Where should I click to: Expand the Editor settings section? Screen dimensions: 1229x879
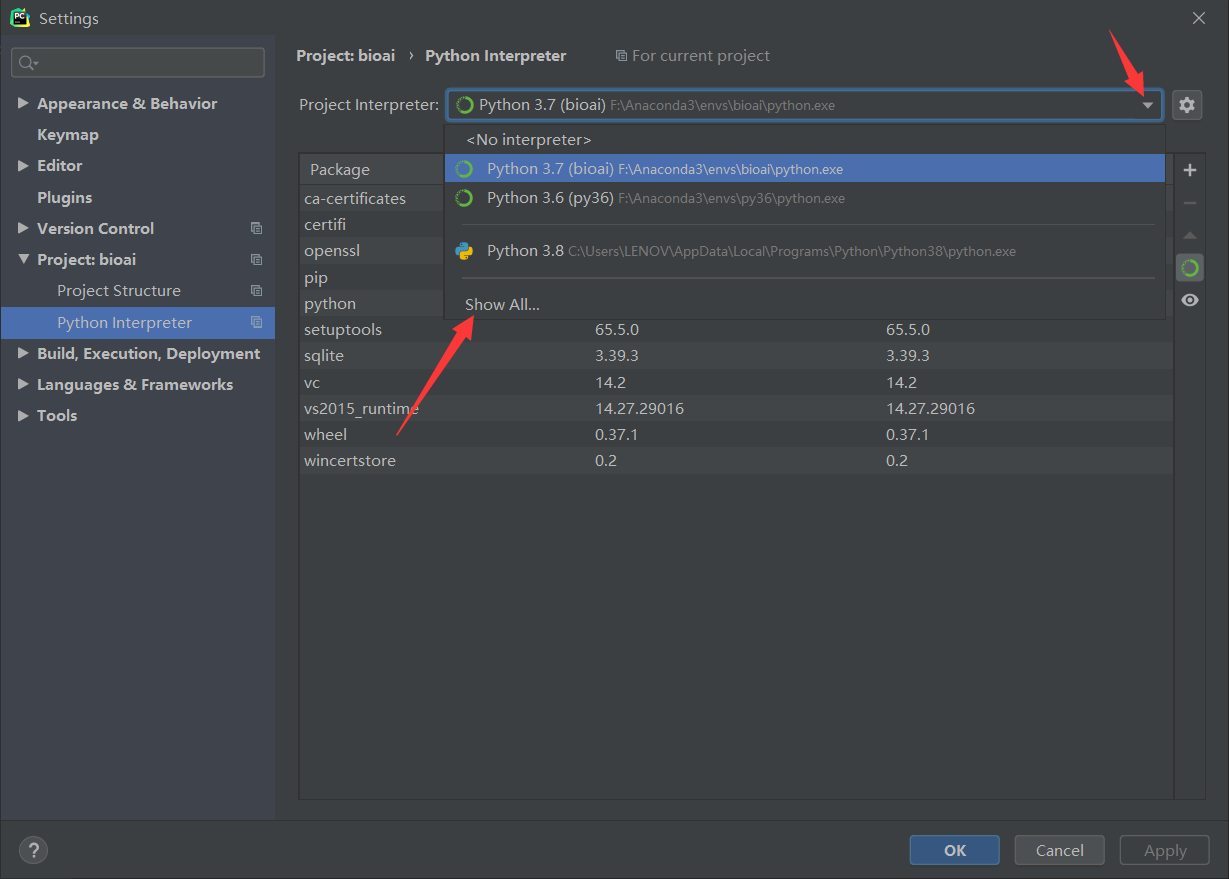[x=23, y=165]
